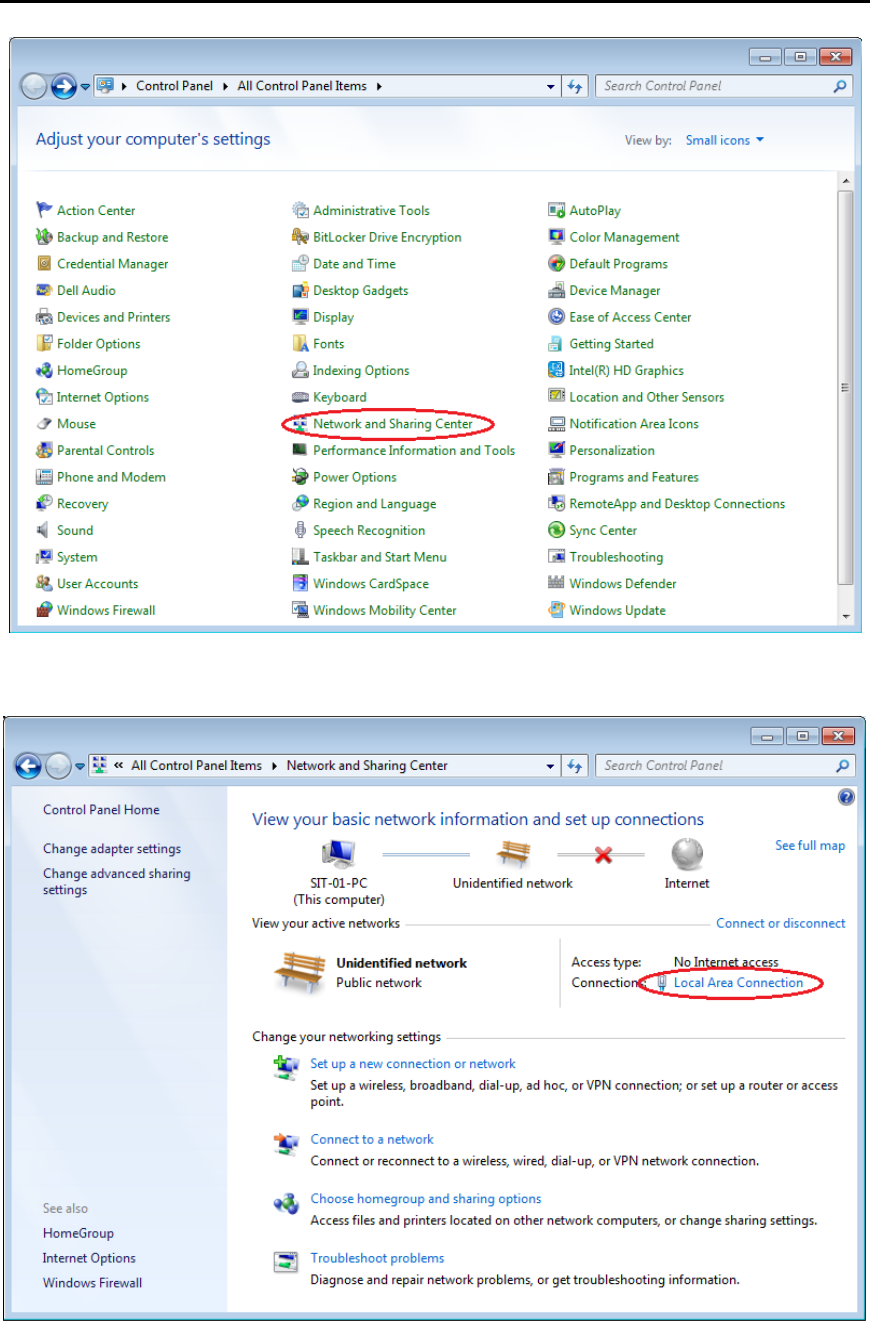Open the Date and Time icon
This screenshot has height=1322, width=870.
click(x=300, y=264)
